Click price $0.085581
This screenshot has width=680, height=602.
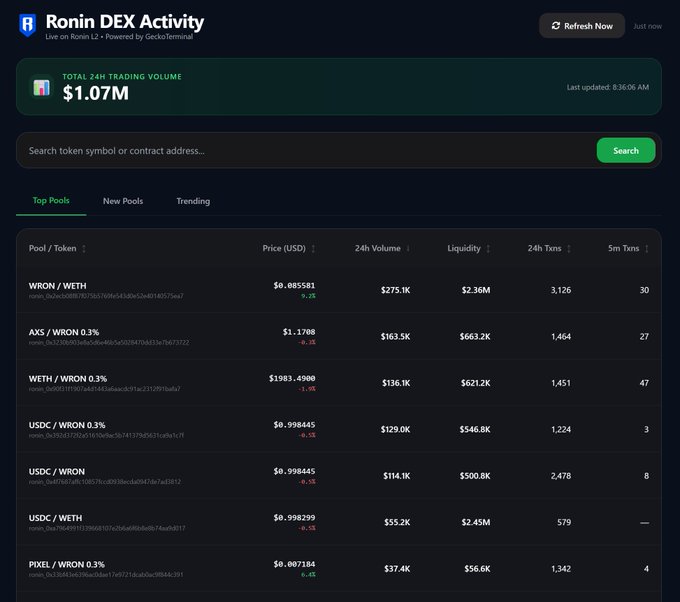(x=294, y=285)
